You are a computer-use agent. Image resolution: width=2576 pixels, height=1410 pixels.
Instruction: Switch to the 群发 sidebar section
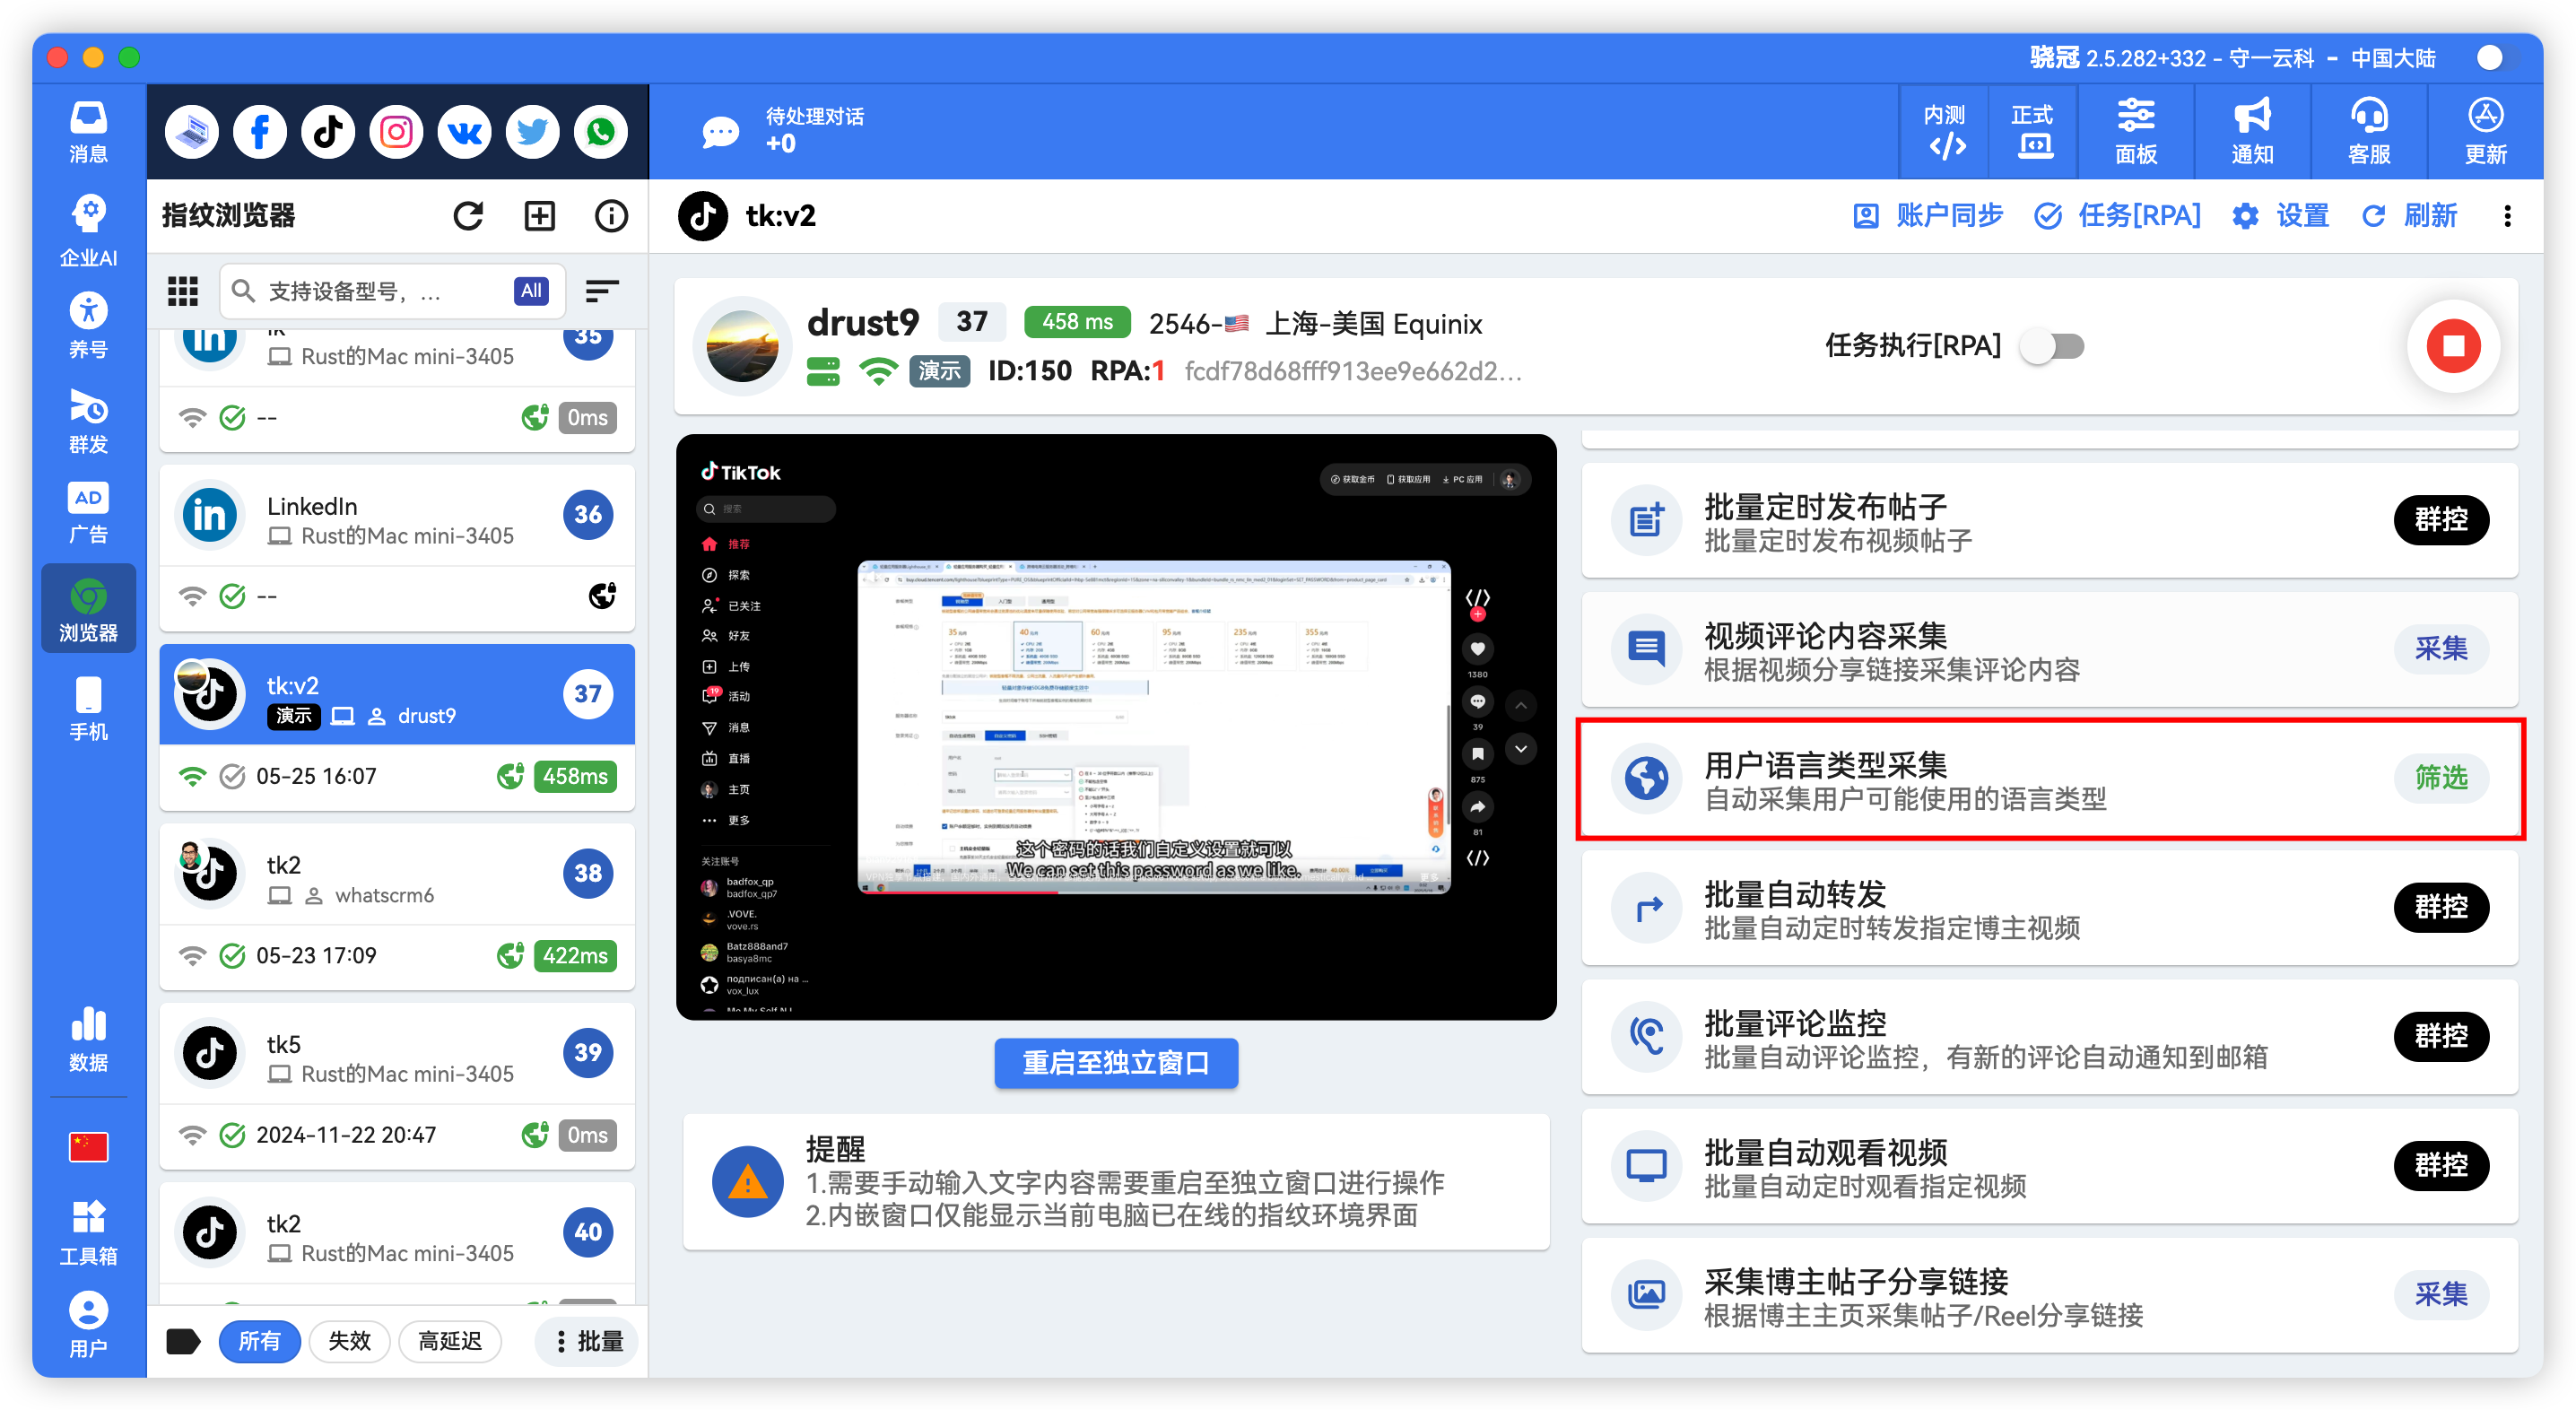tap(88, 420)
